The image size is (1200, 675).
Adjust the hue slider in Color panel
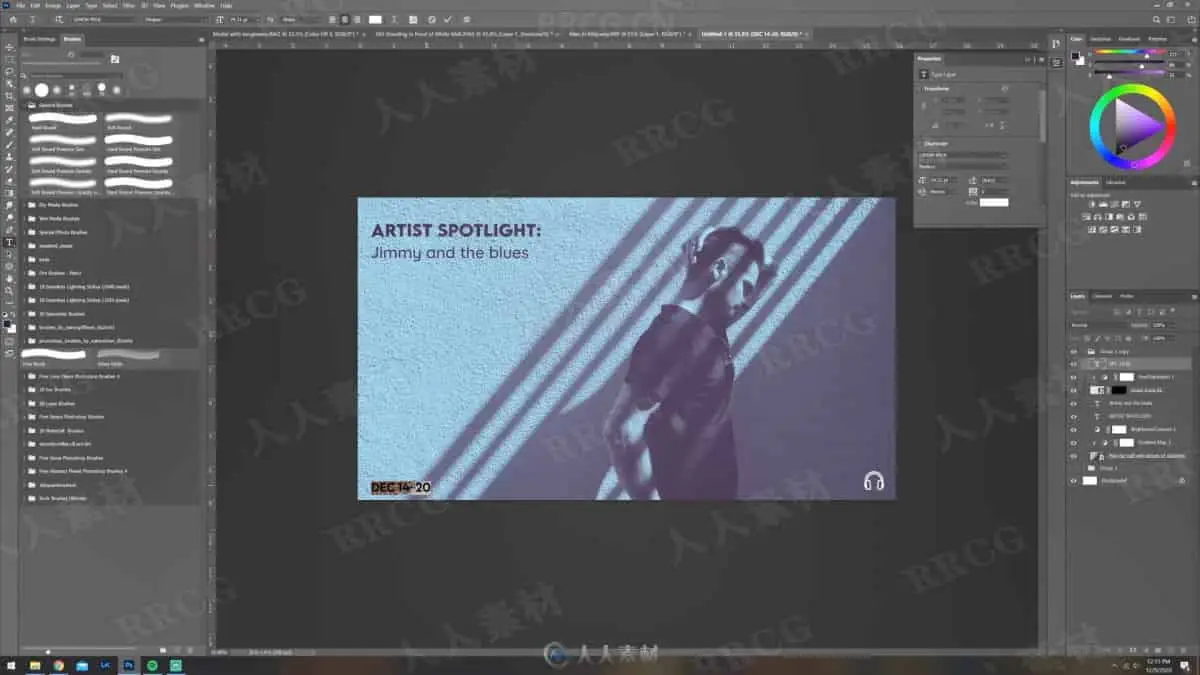pos(1130,52)
